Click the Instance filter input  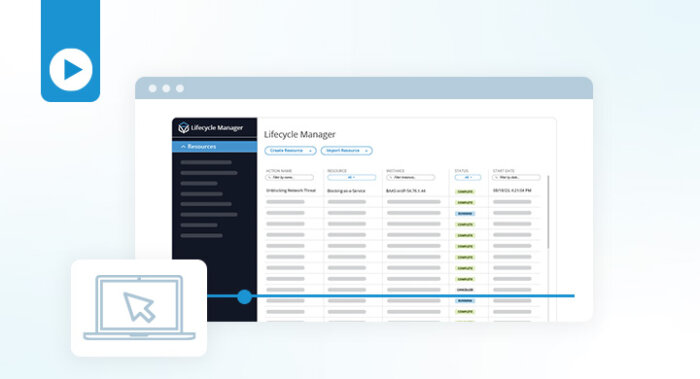point(410,177)
